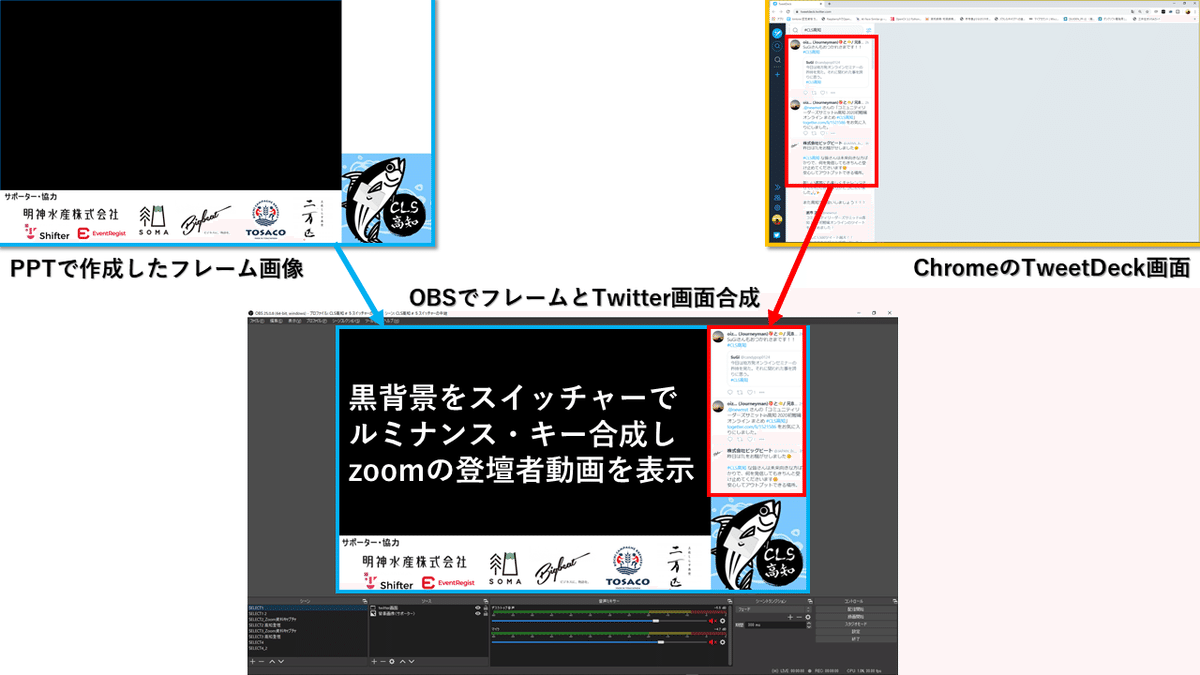Add a scene transition with plus icon
Screen dimensions: 1200x675
pos(790,617)
